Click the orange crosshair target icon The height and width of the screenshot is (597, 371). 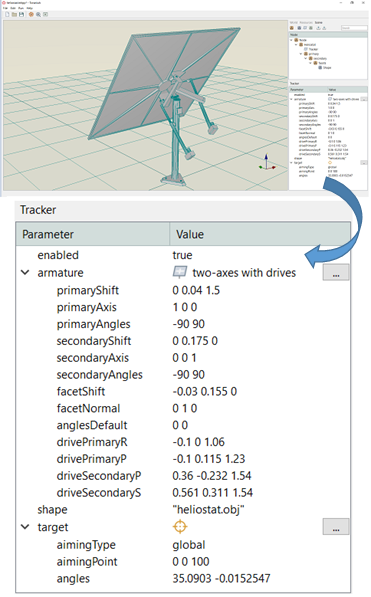[x=180, y=527]
